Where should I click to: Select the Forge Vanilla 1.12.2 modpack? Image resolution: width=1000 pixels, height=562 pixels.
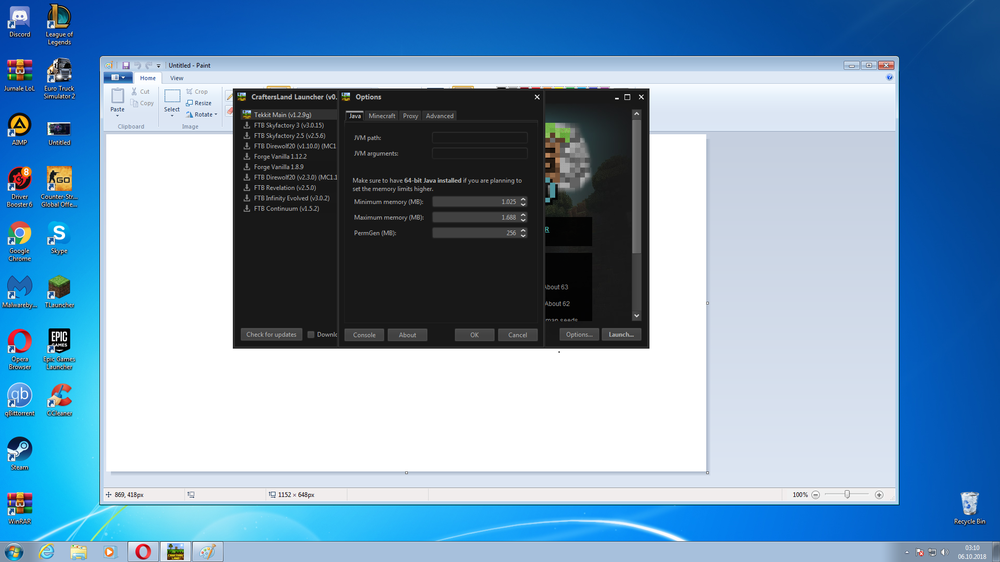coord(280,157)
